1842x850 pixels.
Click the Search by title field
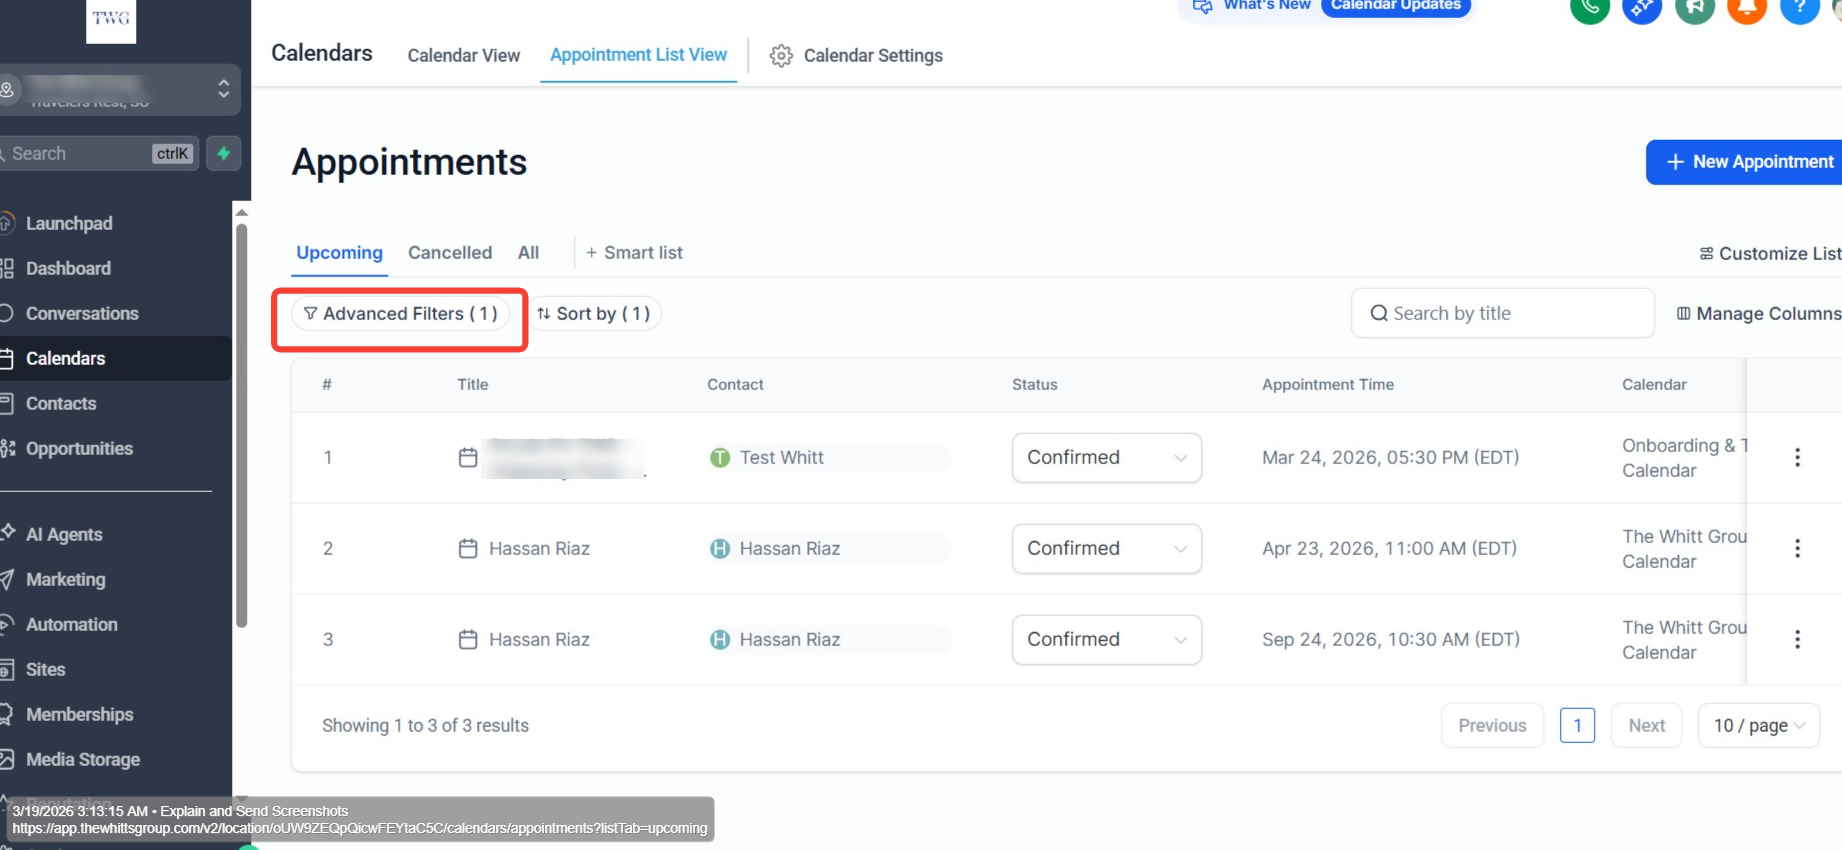point(1502,314)
